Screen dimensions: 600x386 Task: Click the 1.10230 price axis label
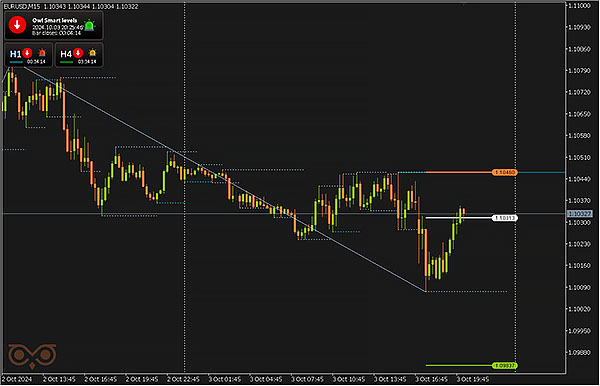[x=579, y=244]
